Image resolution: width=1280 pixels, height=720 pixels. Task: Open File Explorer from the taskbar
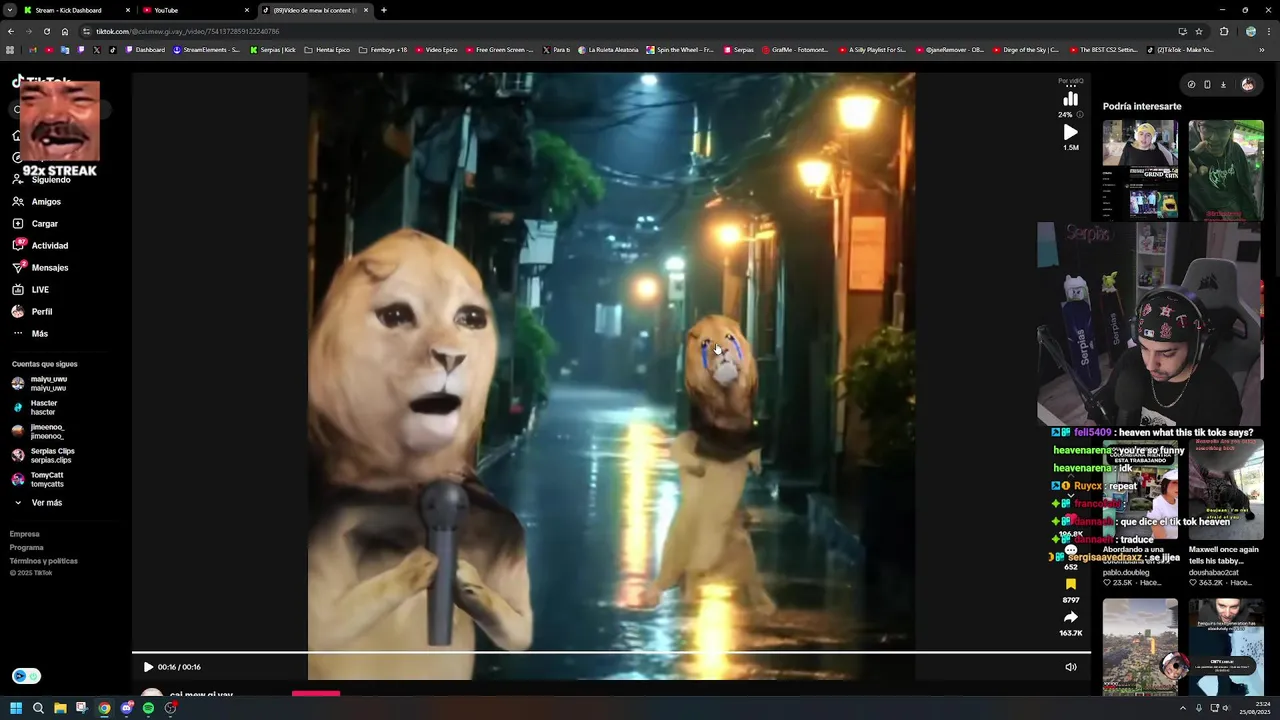60,708
